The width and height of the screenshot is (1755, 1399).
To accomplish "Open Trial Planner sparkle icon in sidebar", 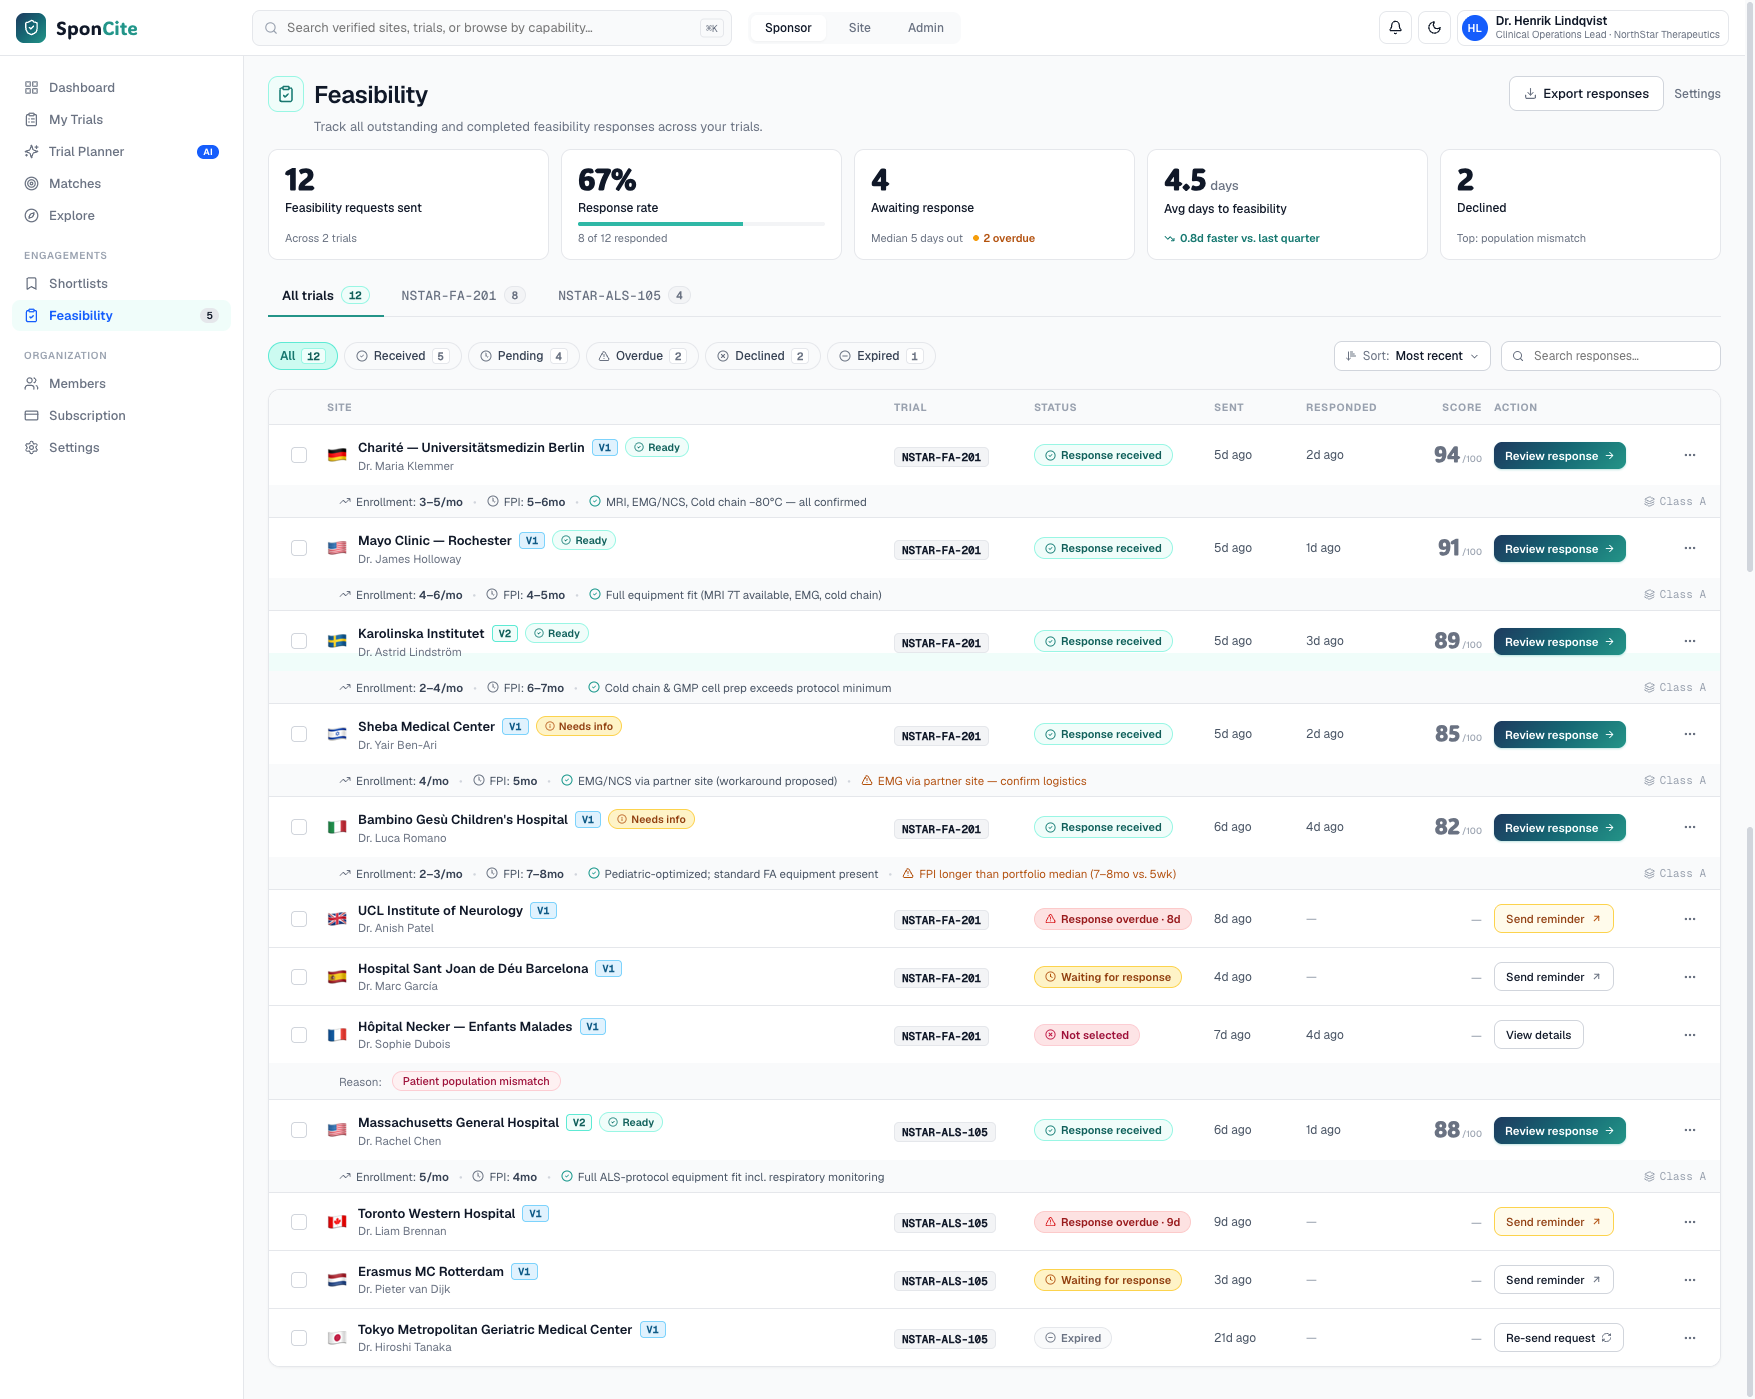I will (x=31, y=152).
